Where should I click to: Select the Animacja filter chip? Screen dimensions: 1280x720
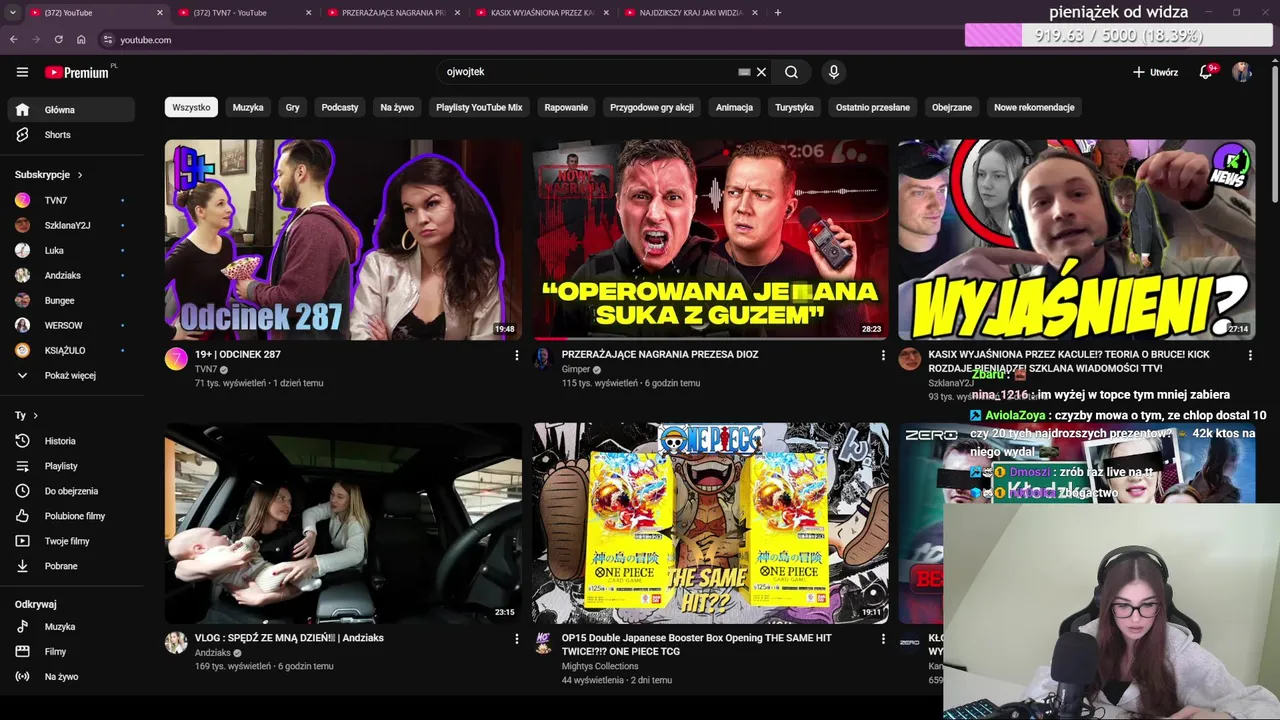pyautogui.click(x=734, y=107)
